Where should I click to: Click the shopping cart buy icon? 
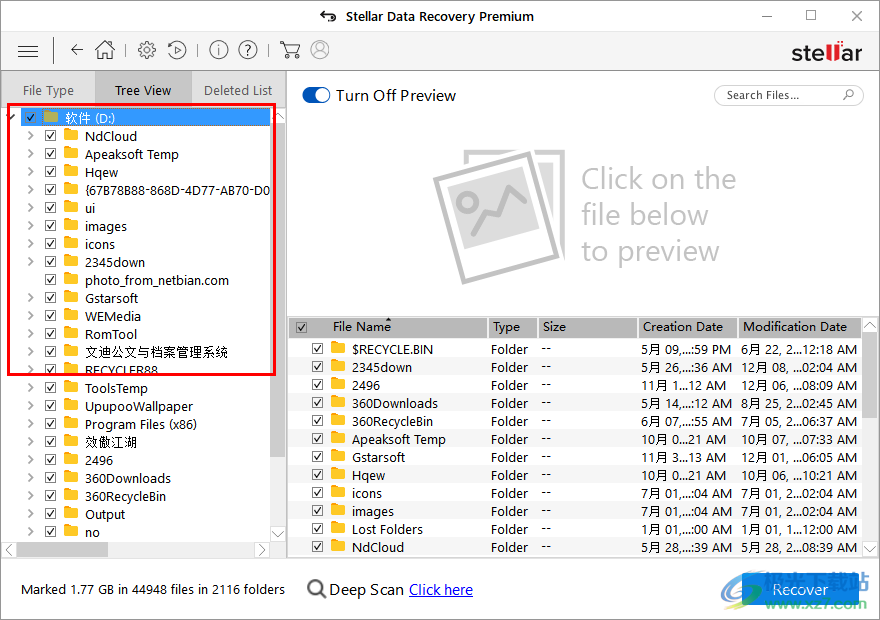click(290, 50)
